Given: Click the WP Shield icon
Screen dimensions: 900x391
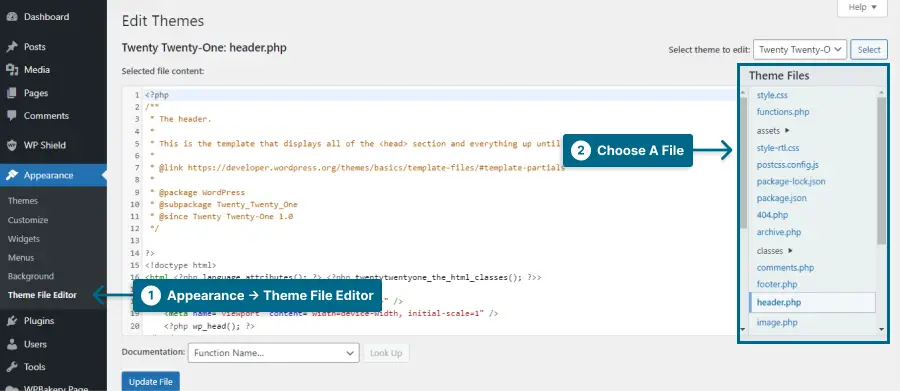Looking at the screenshot, I should 12,145.
